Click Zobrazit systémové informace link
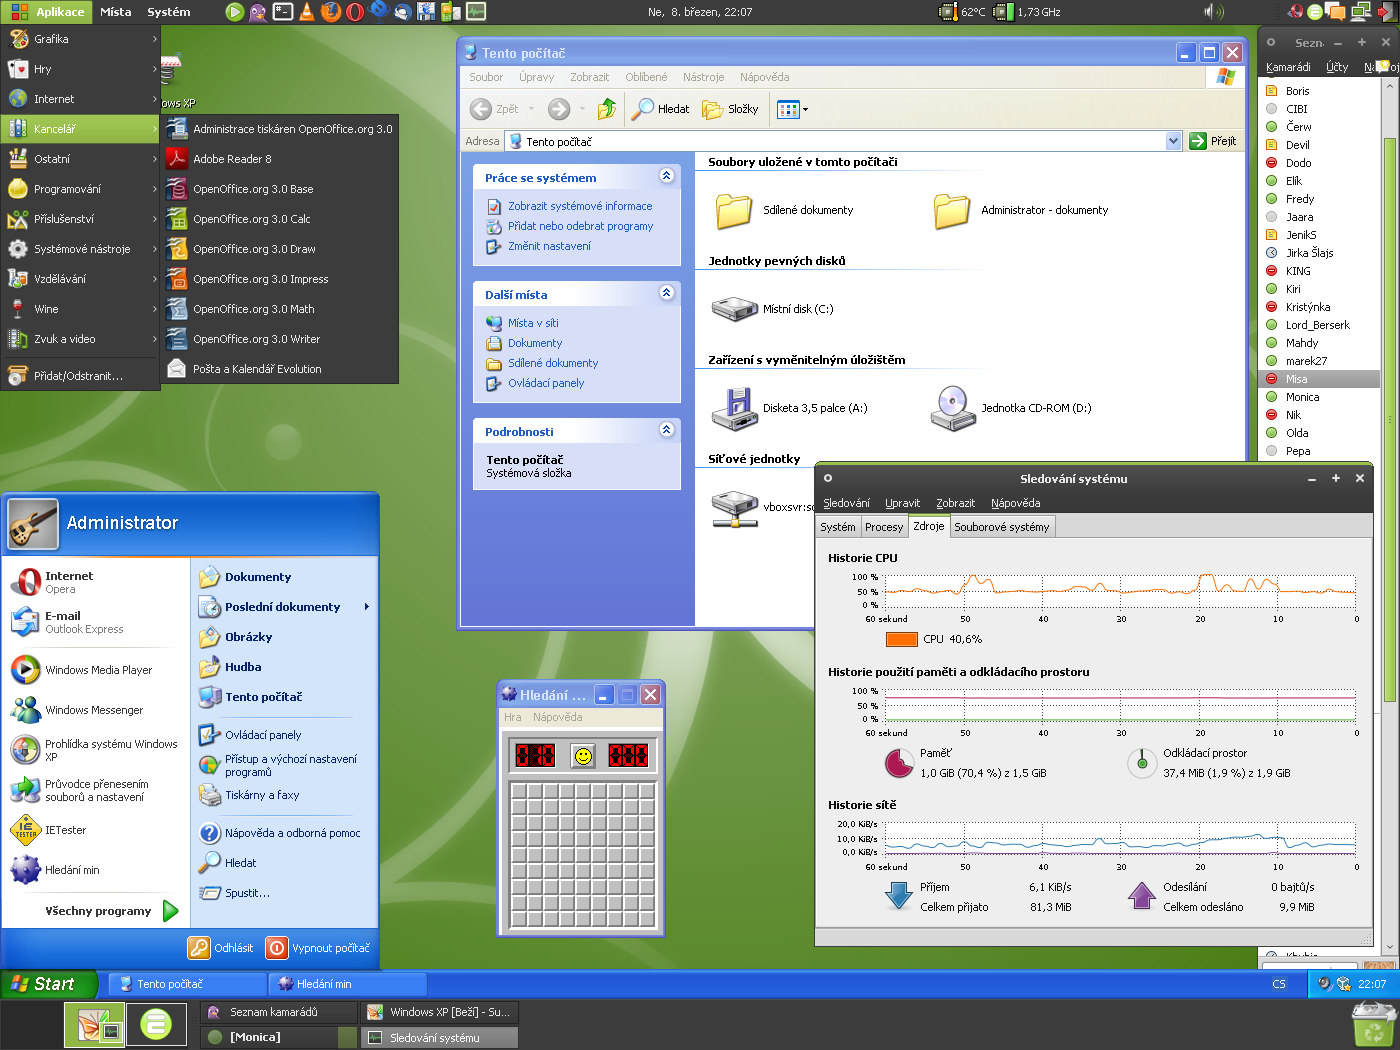The image size is (1400, 1050). click(x=580, y=206)
